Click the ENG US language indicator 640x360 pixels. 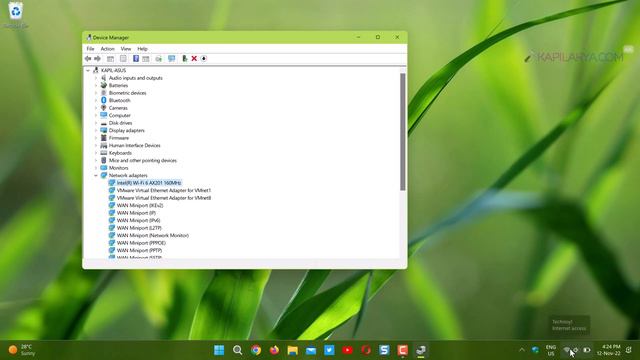[x=551, y=350]
